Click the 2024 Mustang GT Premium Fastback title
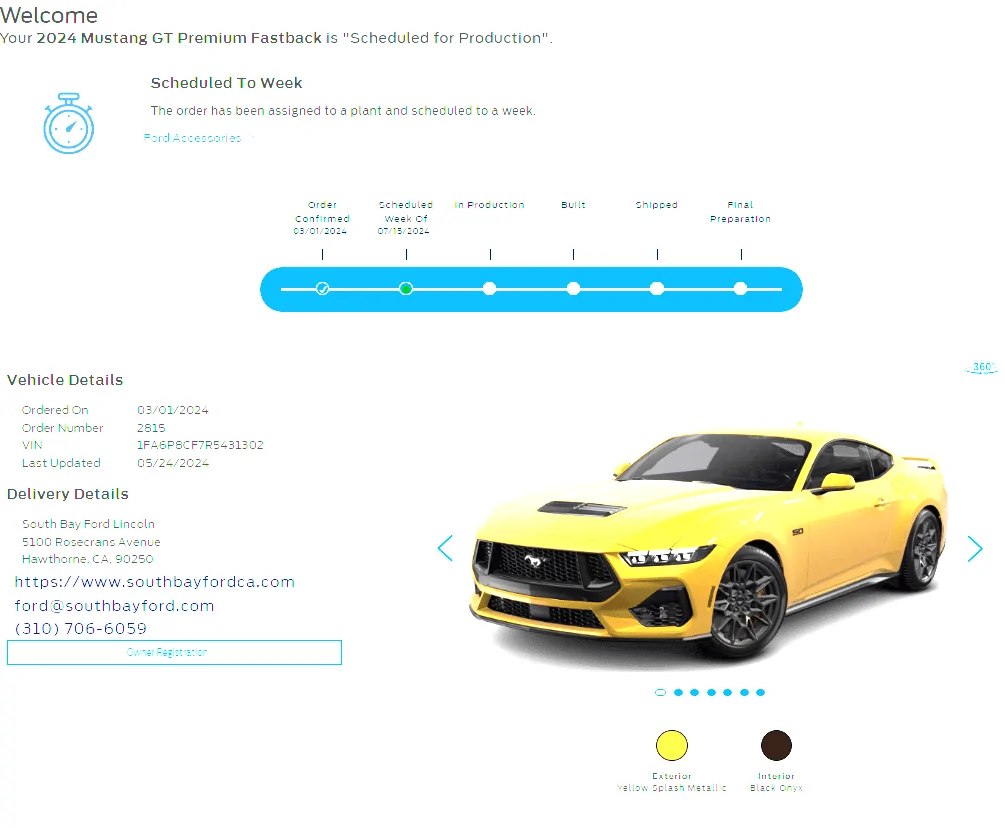Image resolution: width=1005 pixels, height=828 pixels. coord(179,38)
